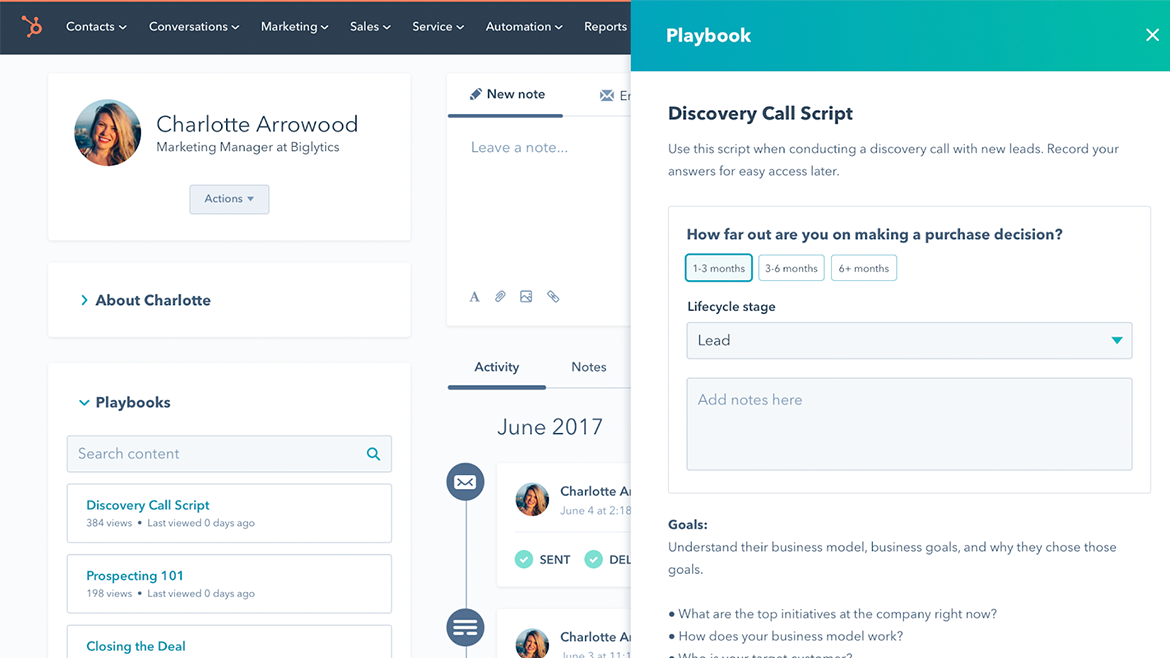This screenshot has height=658, width=1170.
Task: Pick the 6+ months option
Action: click(x=863, y=268)
